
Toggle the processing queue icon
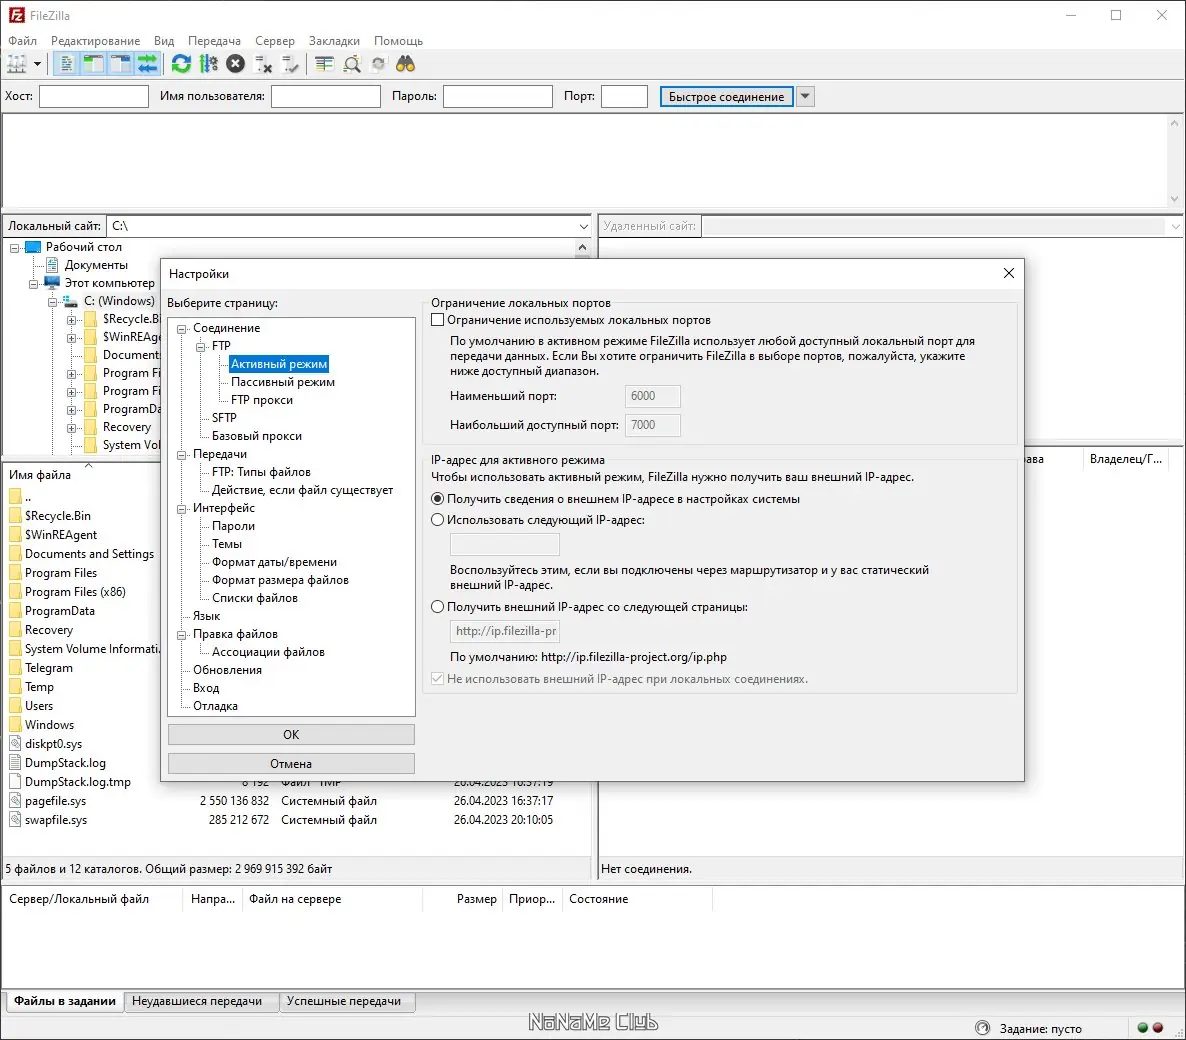point(208,64)
